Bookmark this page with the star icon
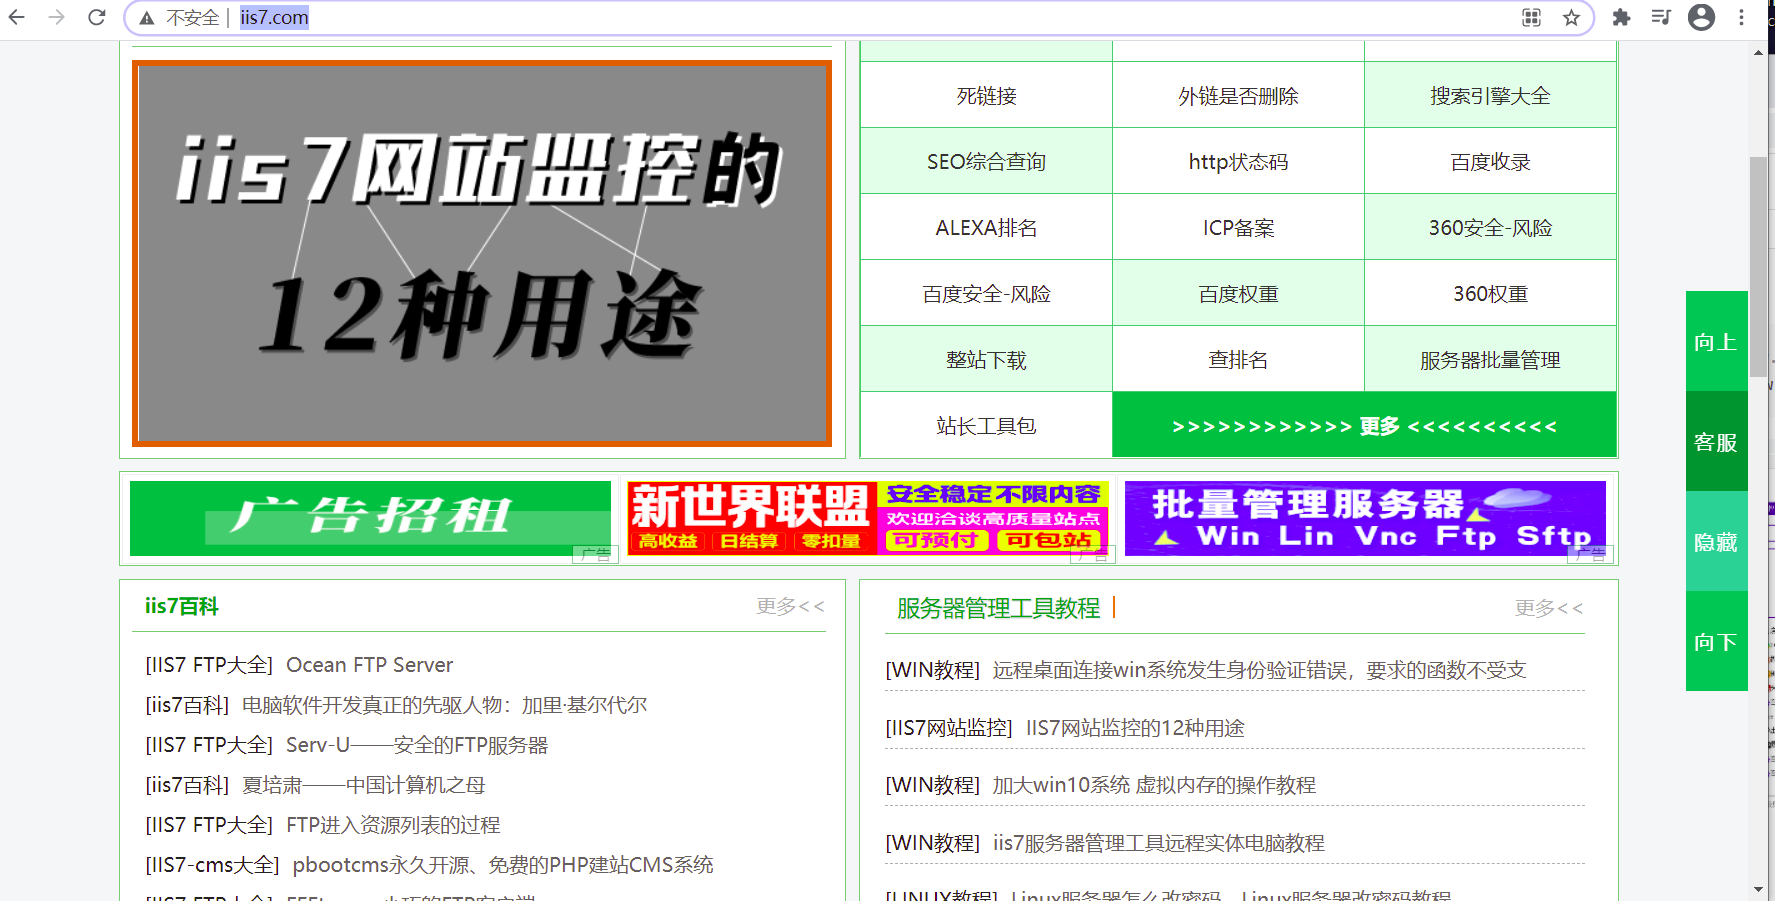This screenshot has height=901, width=1775. coord(1571,17)
